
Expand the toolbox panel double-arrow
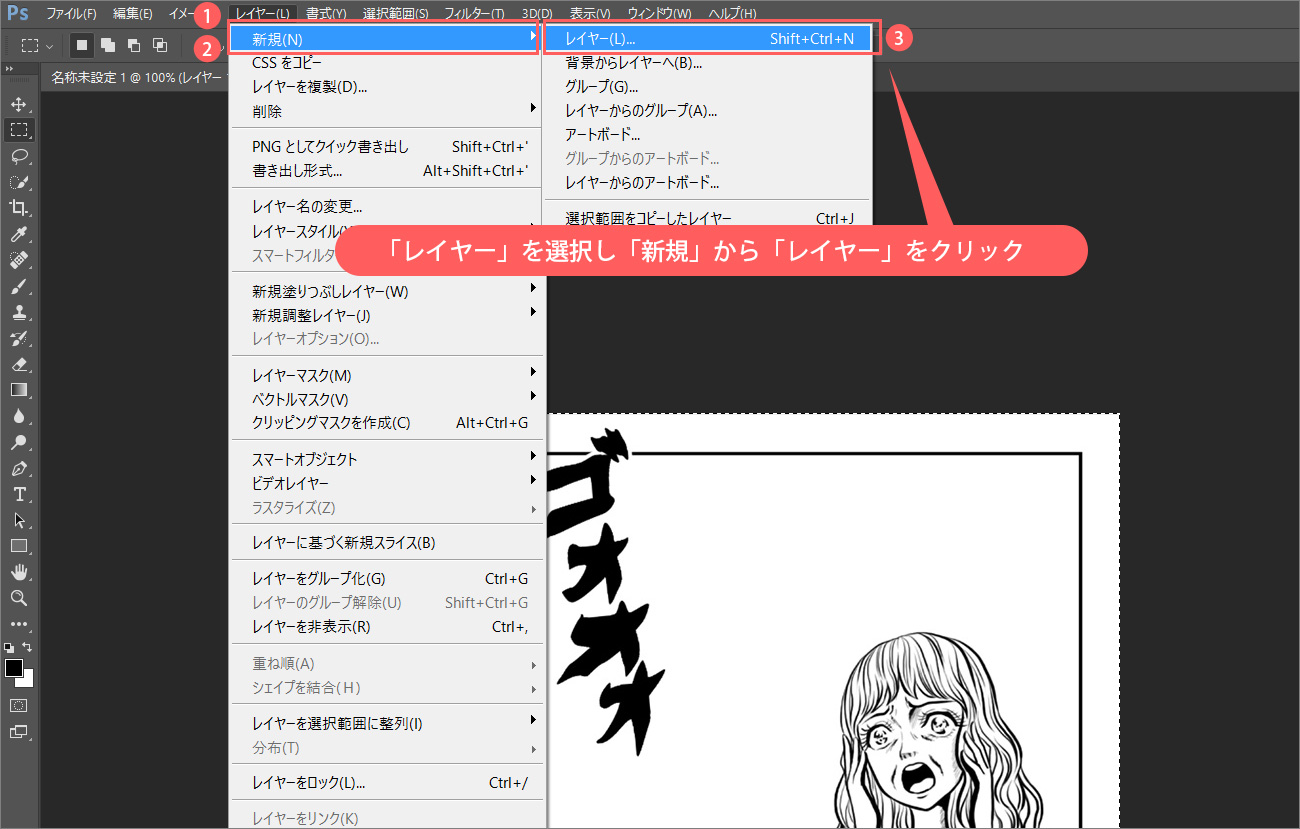[x=8, y=69]
